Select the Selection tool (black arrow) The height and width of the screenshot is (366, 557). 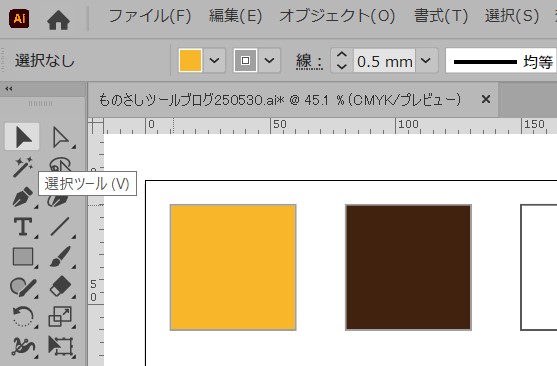pyautogui.click(x=22, y=137)
